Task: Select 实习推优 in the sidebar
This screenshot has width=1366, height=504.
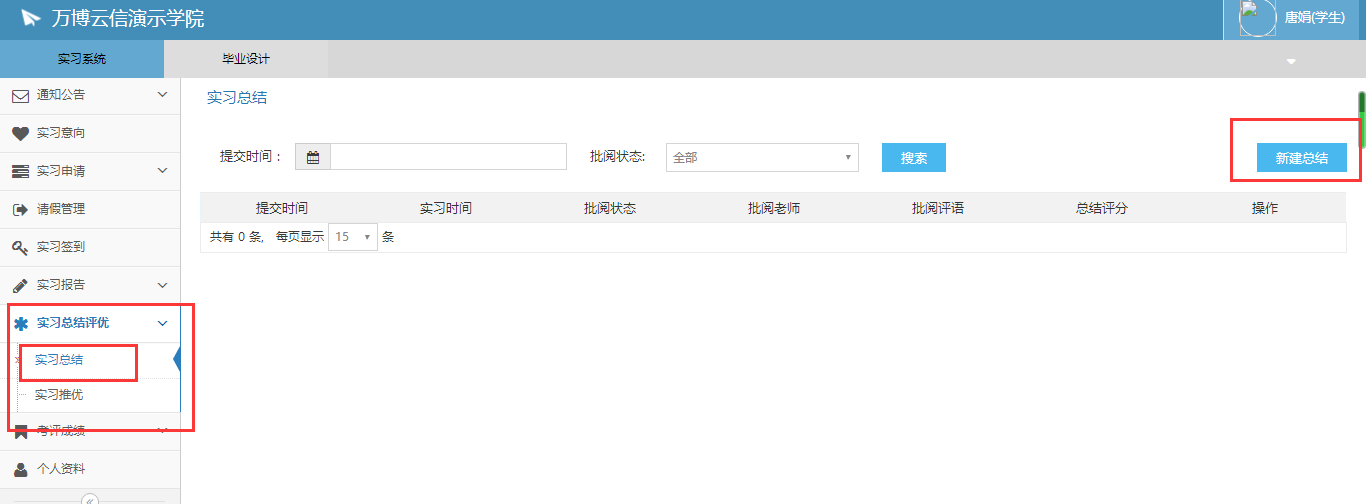Action: 59,395
